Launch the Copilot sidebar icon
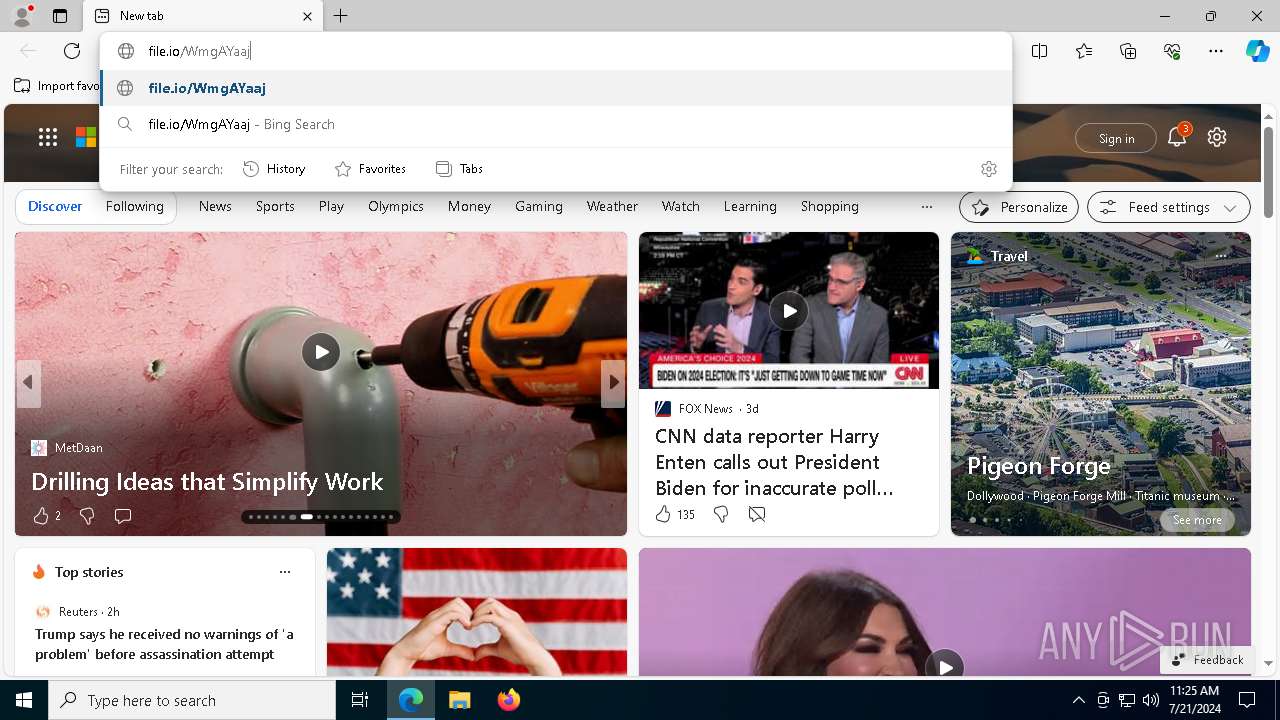1280x720 pixels. (1257, 51)
